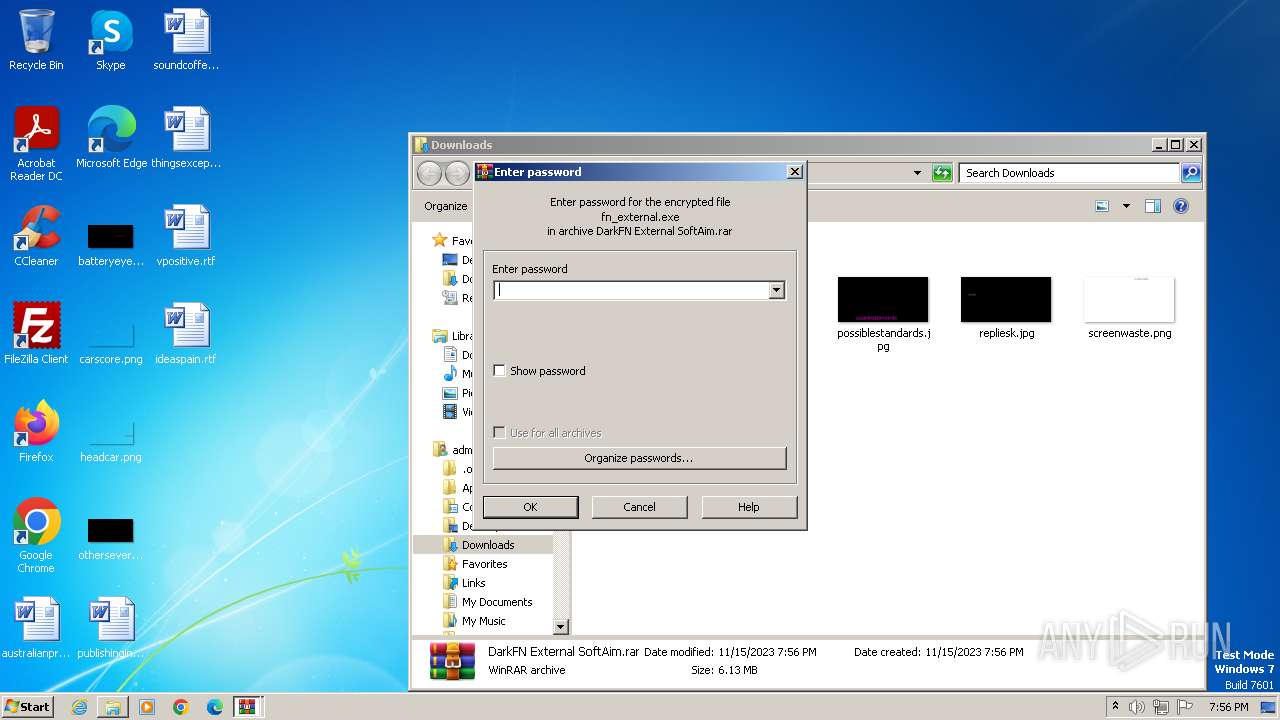Select My Documents in navigation tree
This screenshot has height=720, width=1280.
pyautogui.click(x=496, y=602)
